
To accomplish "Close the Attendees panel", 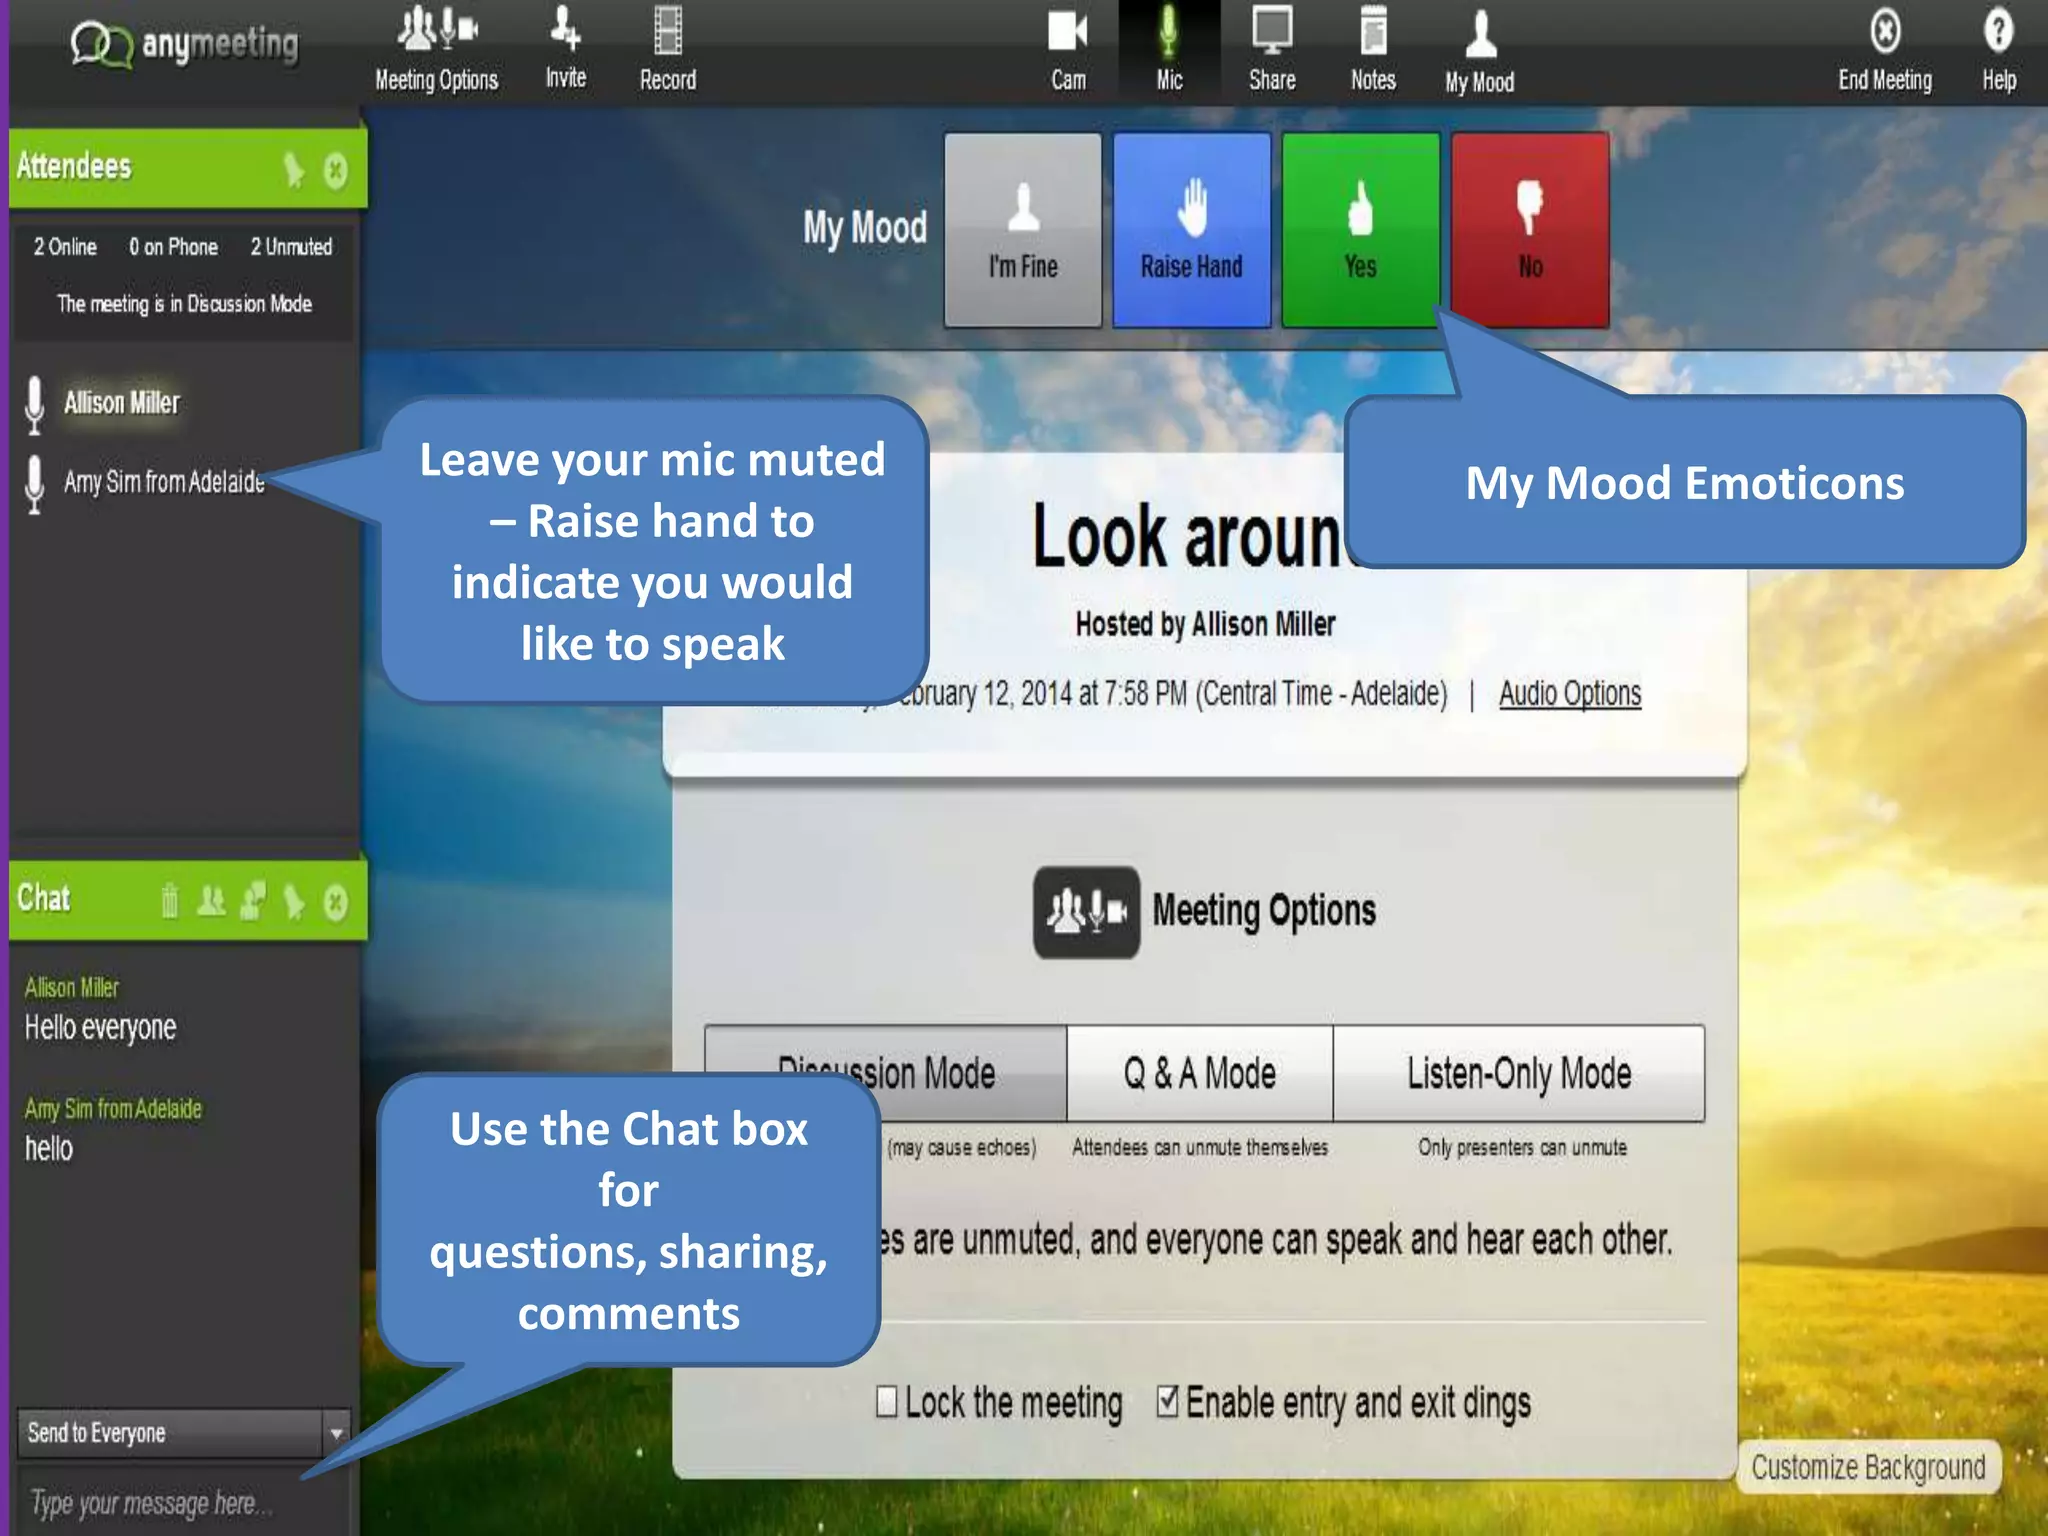I will 336,170.
